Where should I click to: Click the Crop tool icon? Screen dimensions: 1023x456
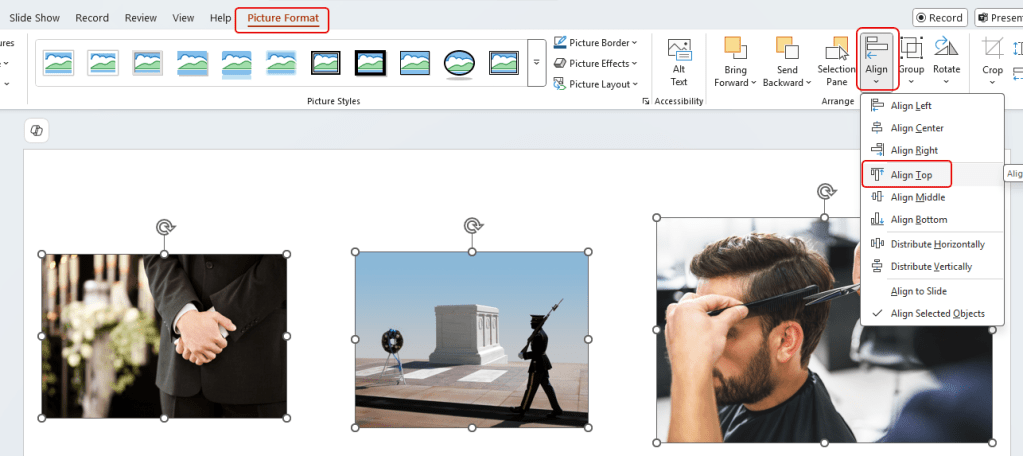click(992, 50)
